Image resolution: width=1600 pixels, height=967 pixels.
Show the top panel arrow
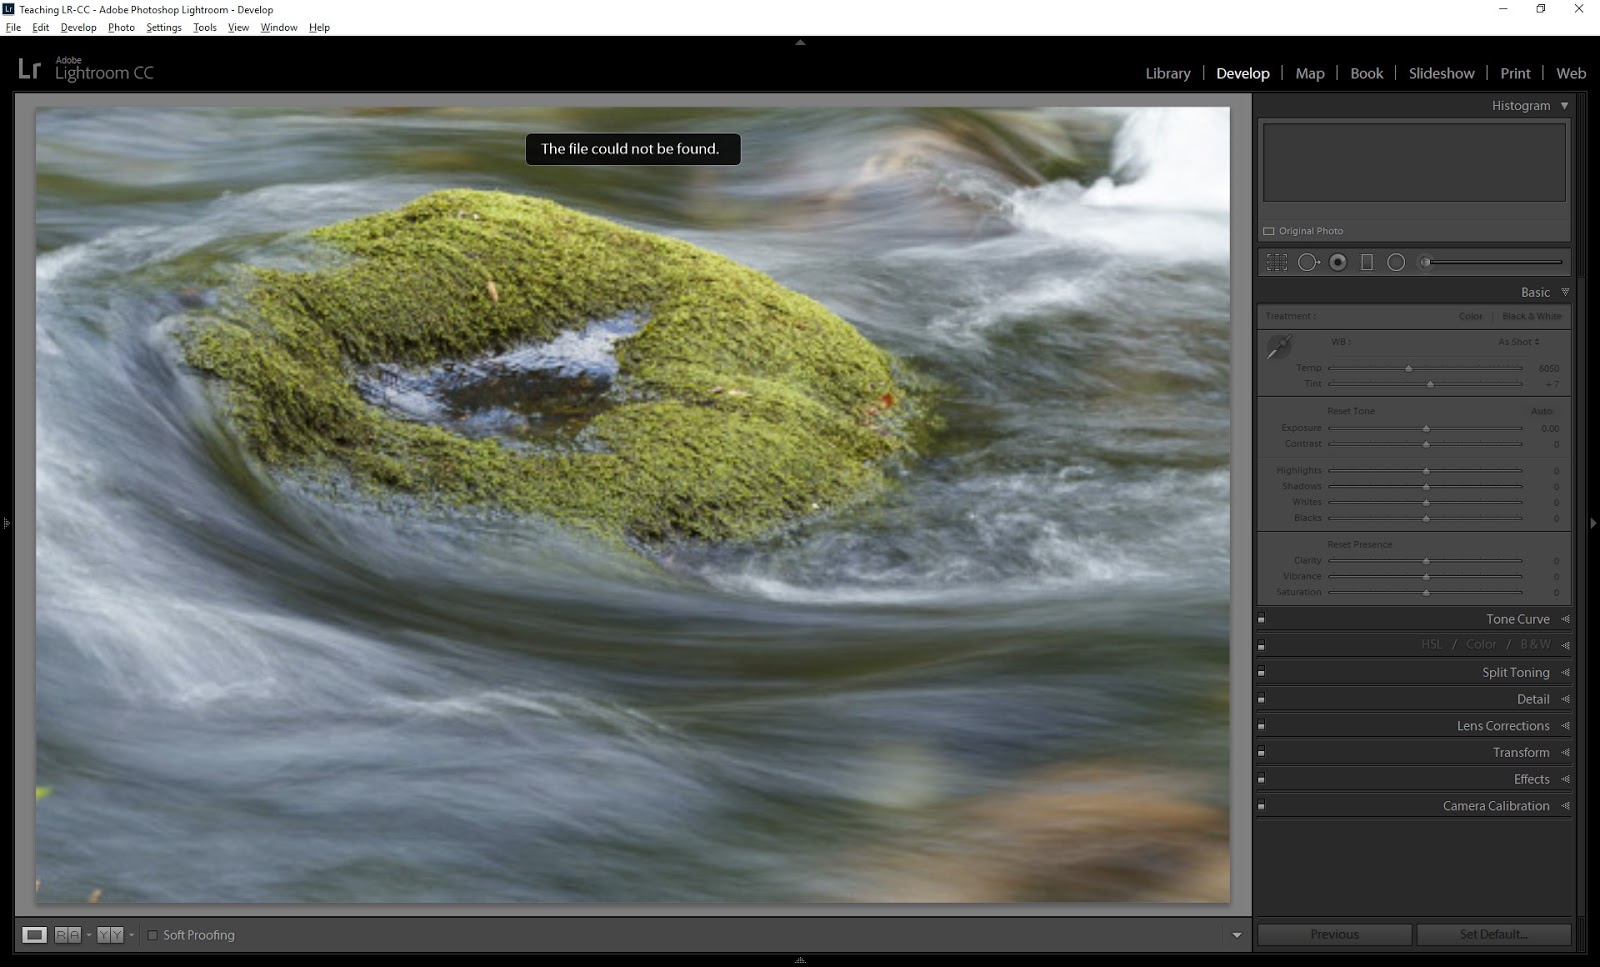tap(800, 43)
